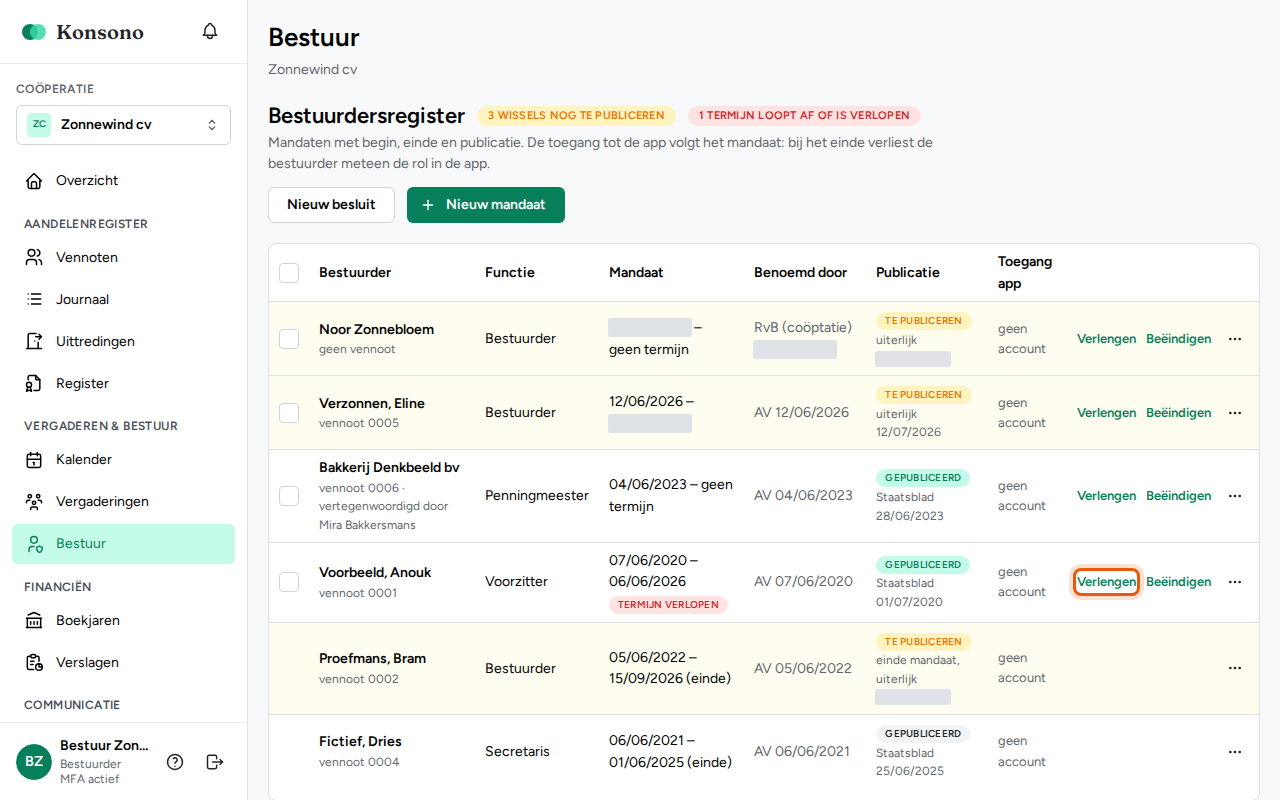1280x800 pixels.
Task: Open the notifications bell
Action: point(210,32)
